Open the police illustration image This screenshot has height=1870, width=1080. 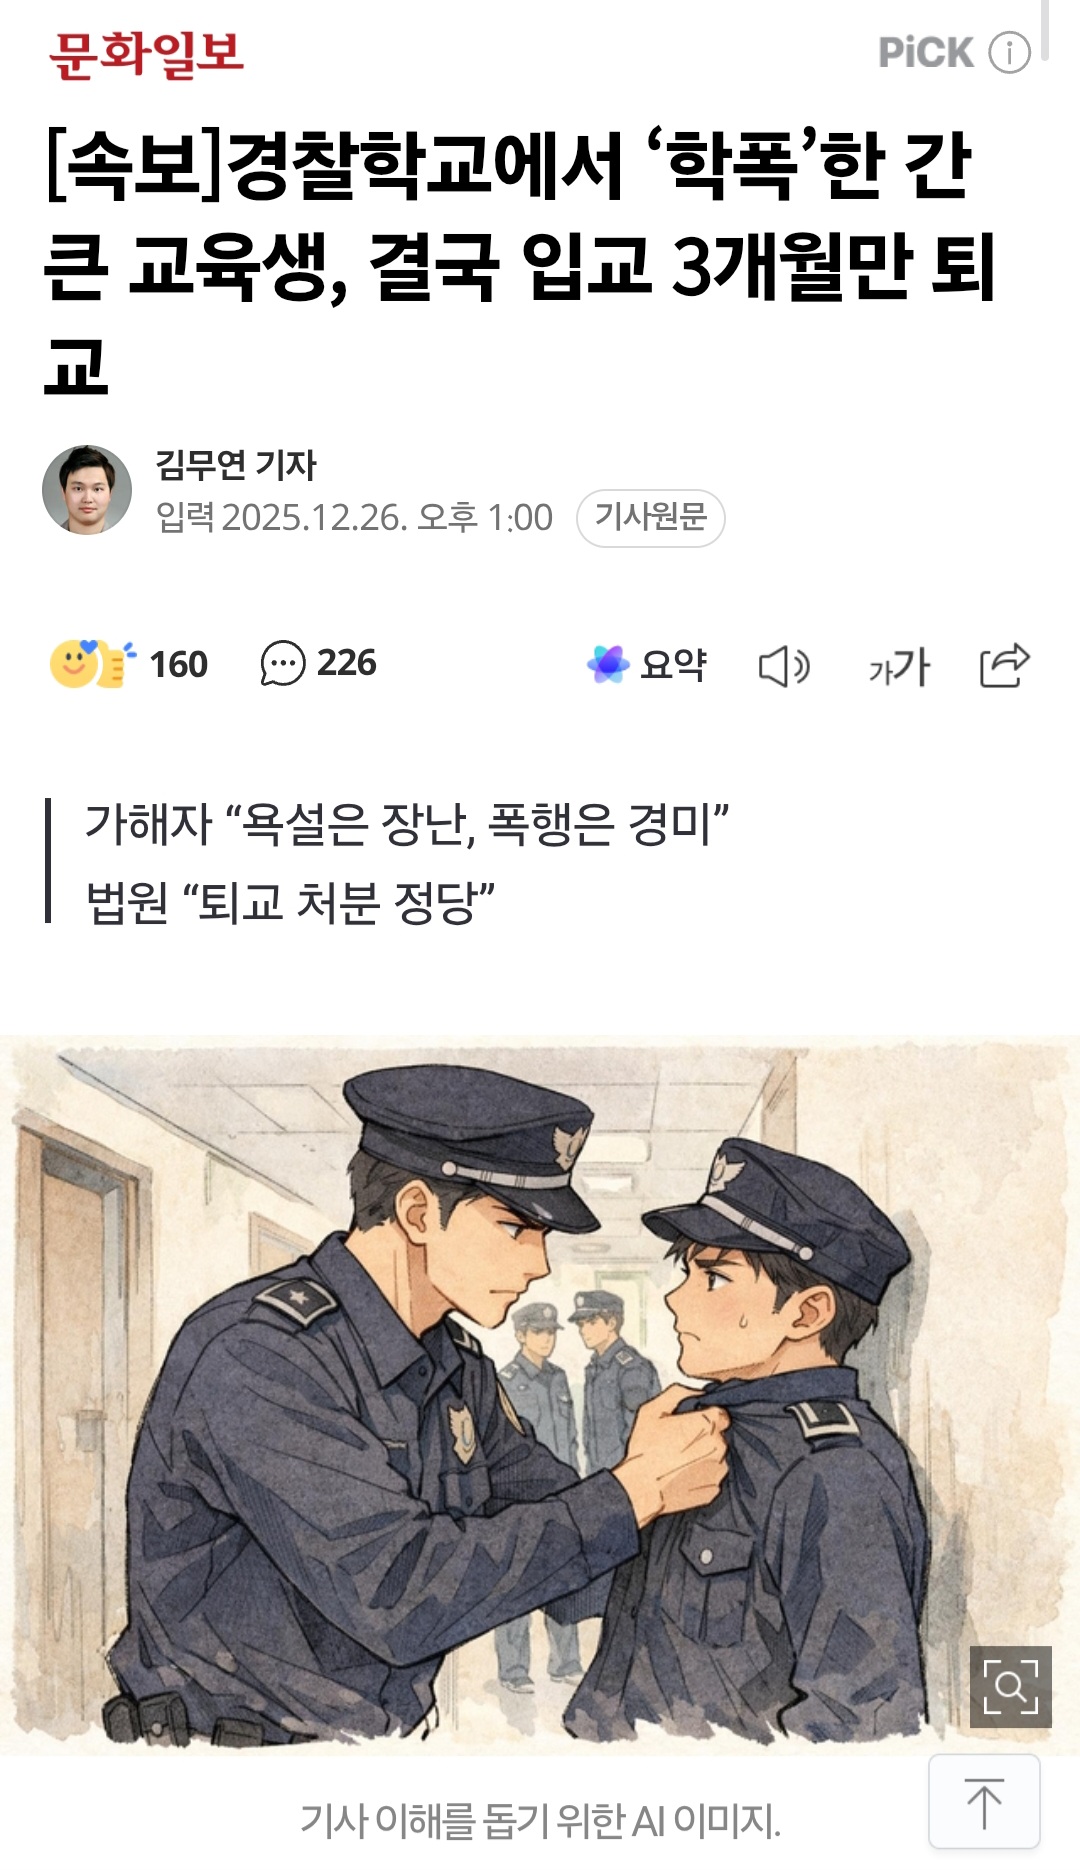[540, 1395]
